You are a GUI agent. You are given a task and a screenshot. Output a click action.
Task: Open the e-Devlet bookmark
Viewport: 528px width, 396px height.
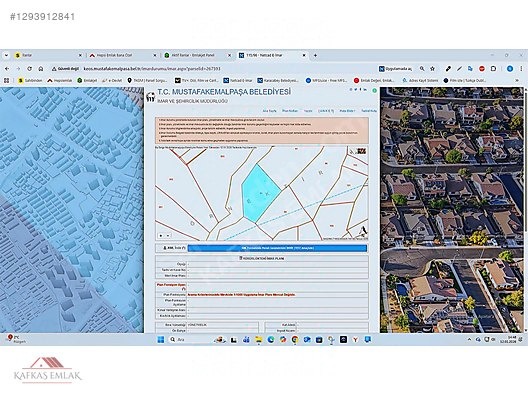coord(112,80)
